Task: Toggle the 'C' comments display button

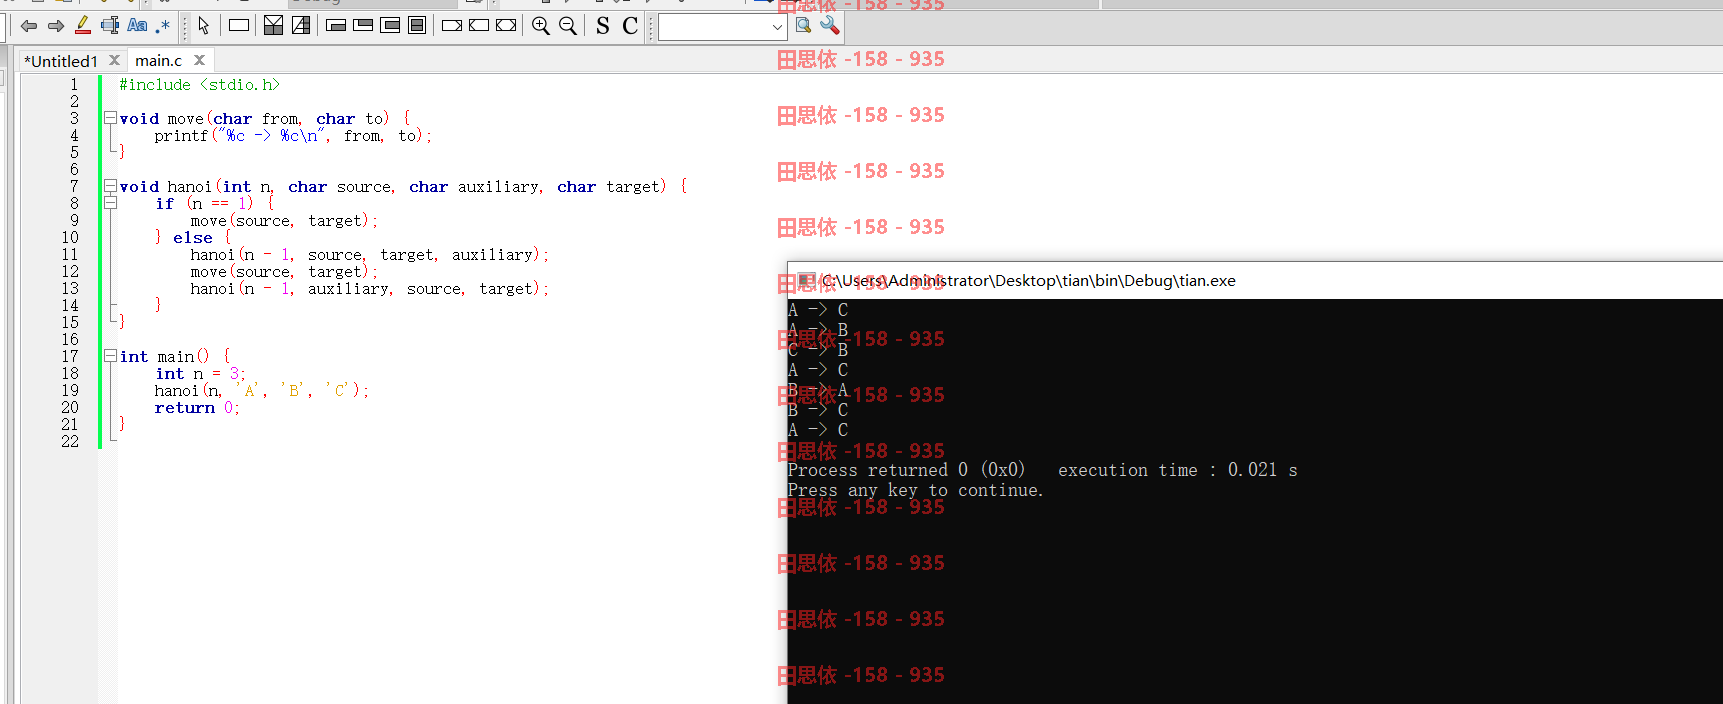Action: [x=630, y=26]
